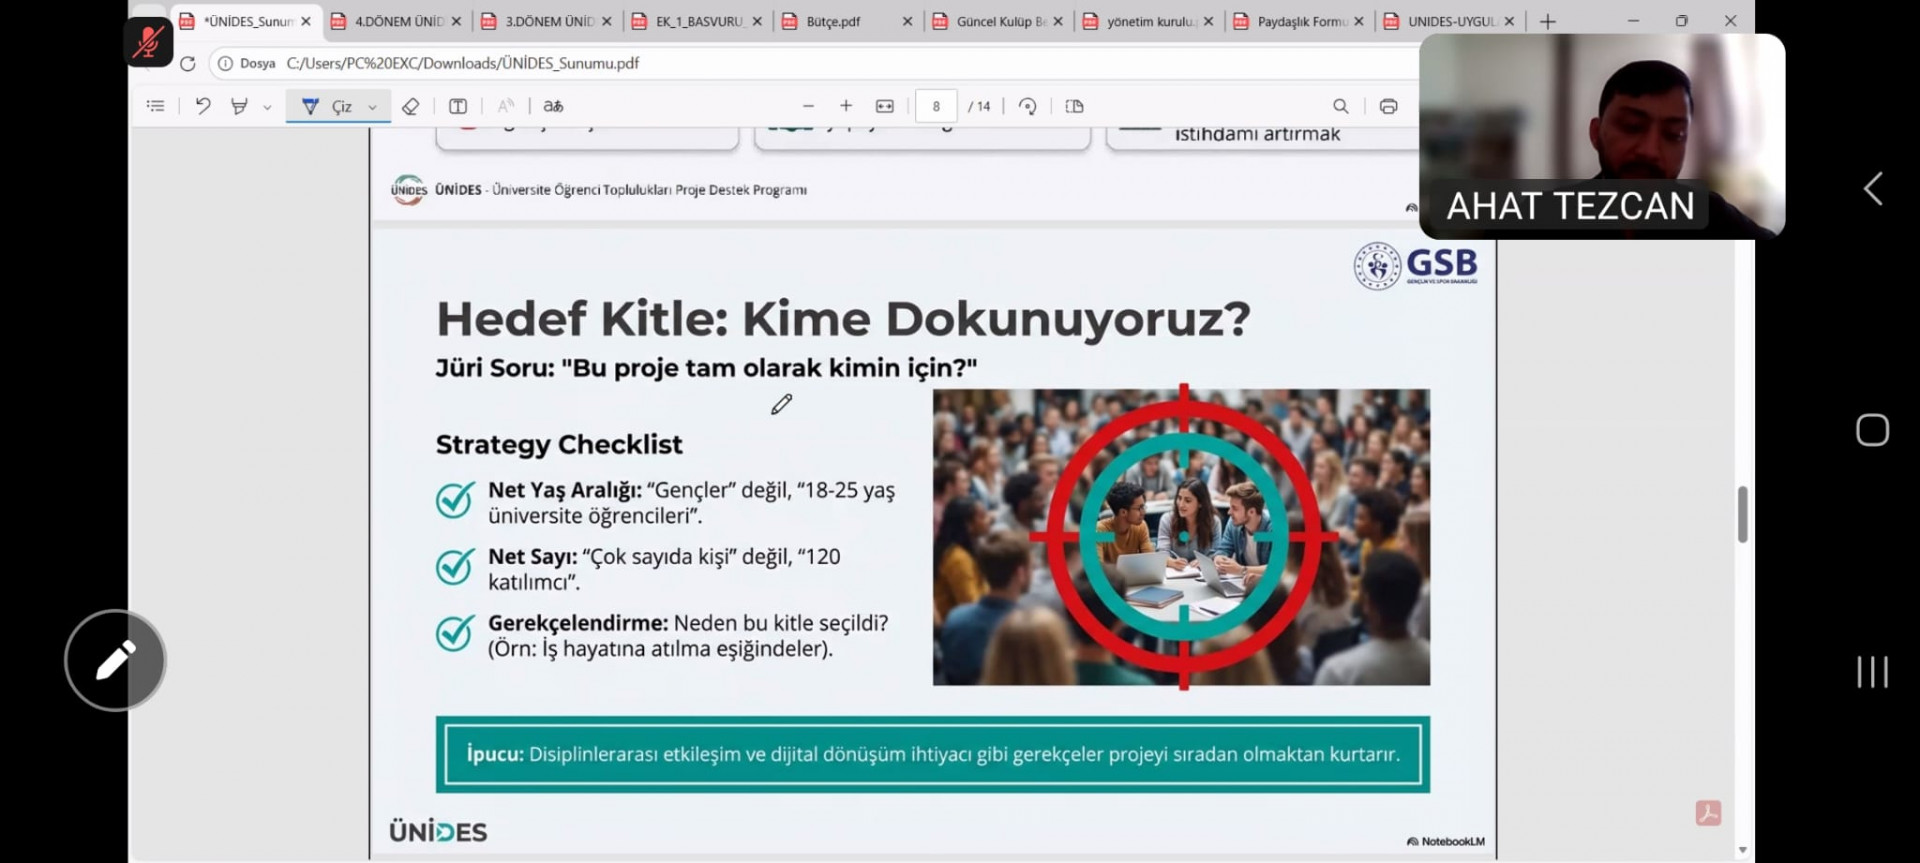Expand the side panel chevron arrow
Viewport: 1920px width, 863px height.
[x=1873, y=189]
